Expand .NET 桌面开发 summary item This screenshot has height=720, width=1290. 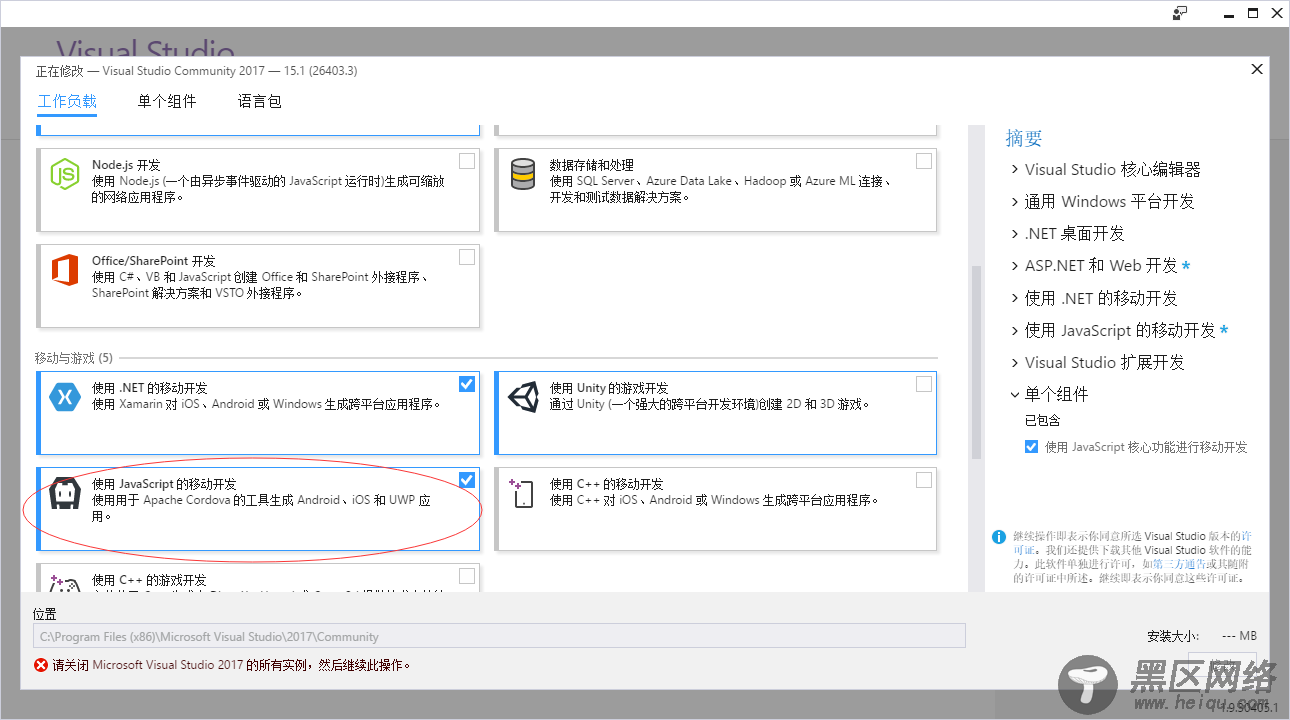click(x=1015, y=234)
